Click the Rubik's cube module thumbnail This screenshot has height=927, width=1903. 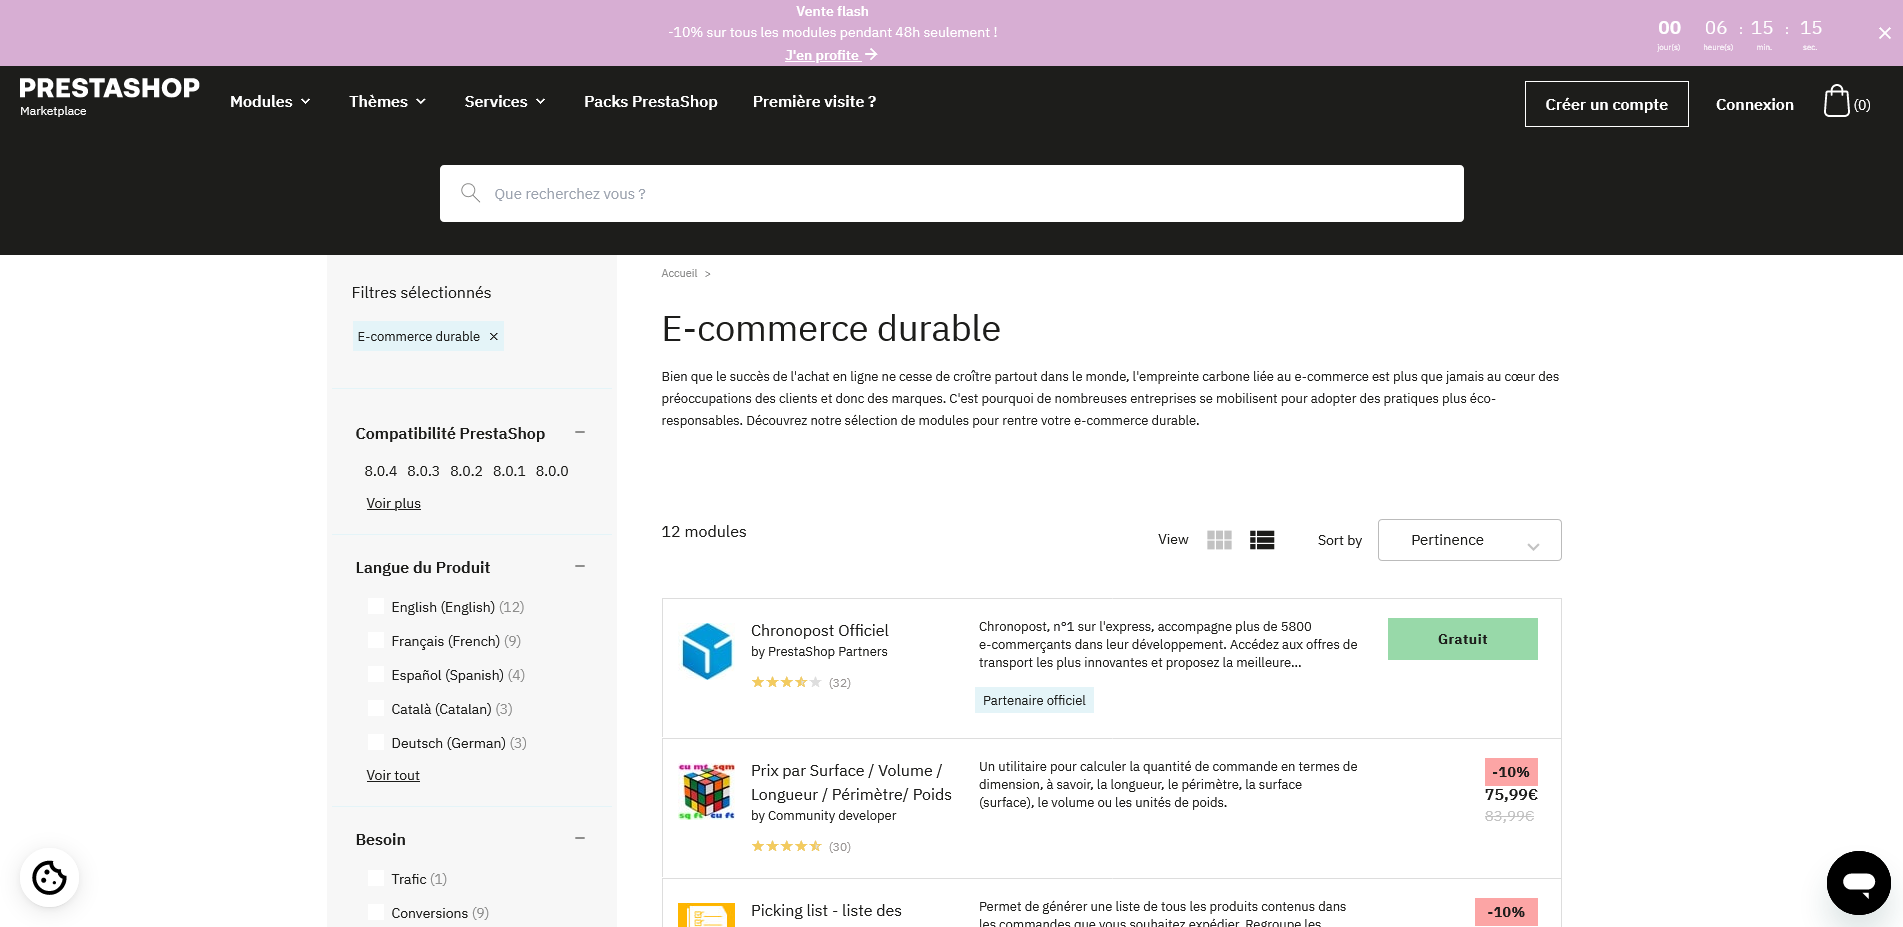point(707,792)
